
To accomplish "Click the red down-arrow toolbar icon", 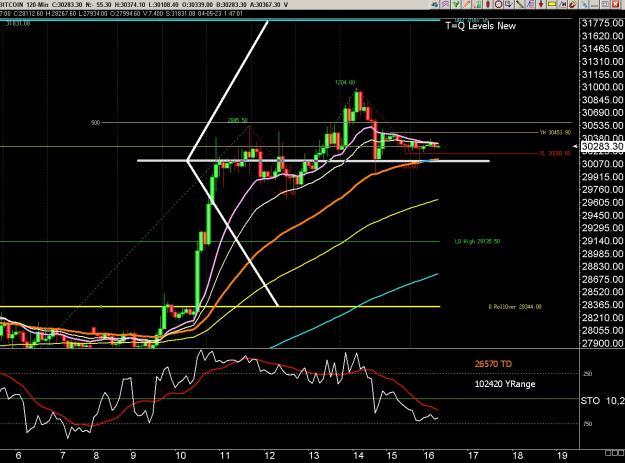I will [x=541, y=4].
